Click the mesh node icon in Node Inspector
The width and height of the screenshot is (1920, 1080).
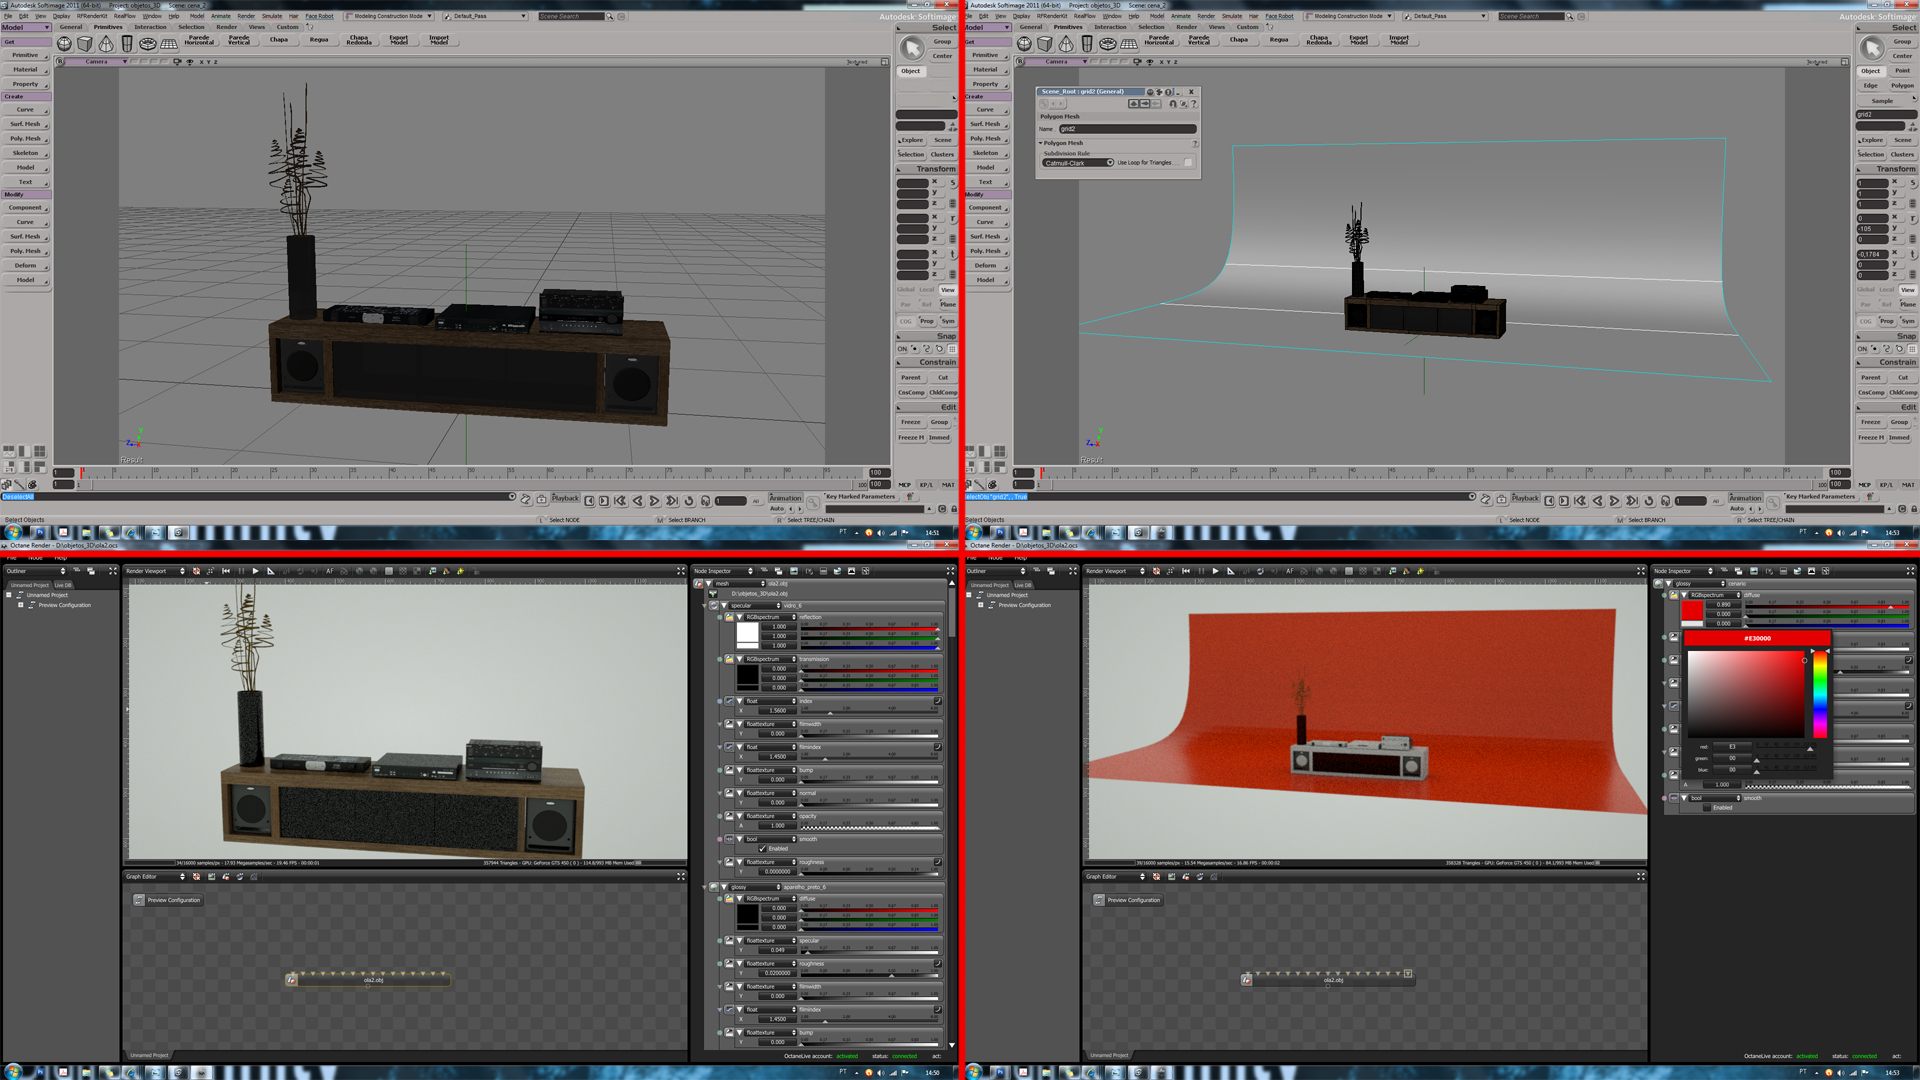tap(699, 583)
